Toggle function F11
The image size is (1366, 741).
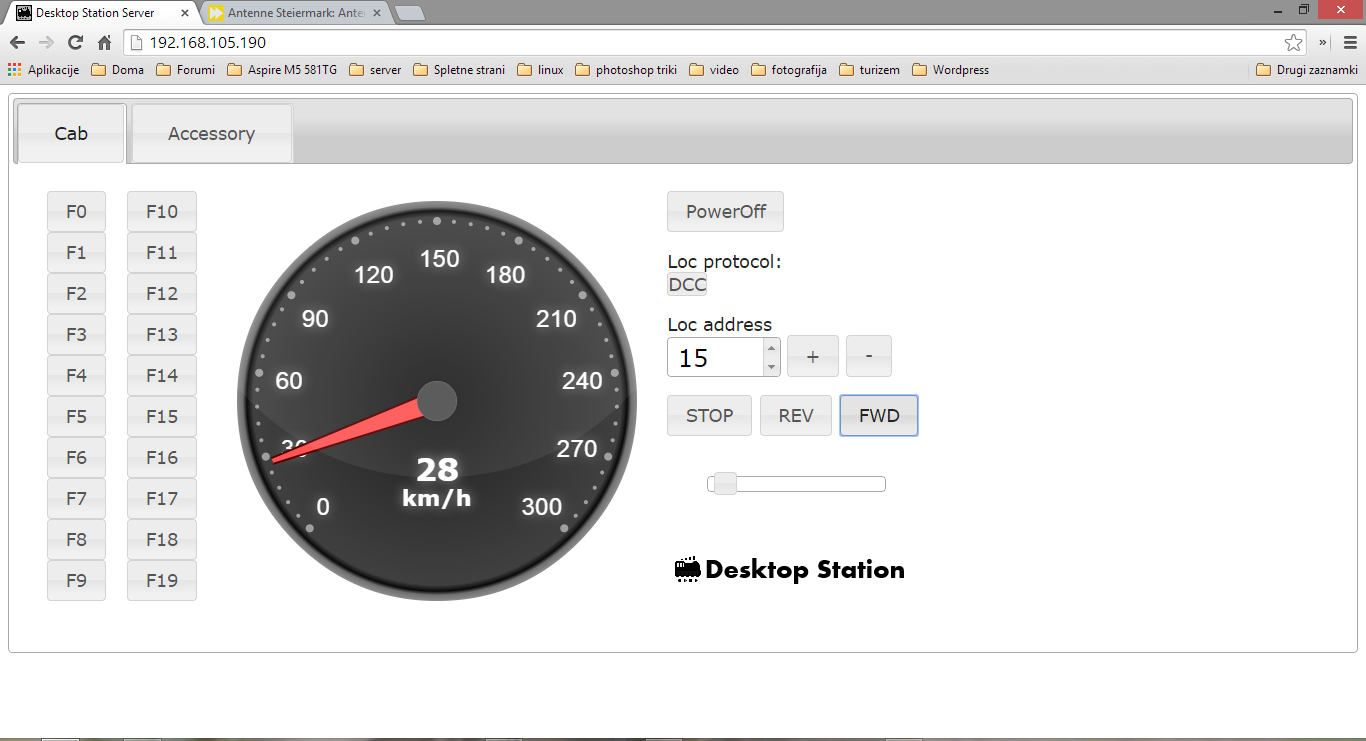click(x=162, y=253)
